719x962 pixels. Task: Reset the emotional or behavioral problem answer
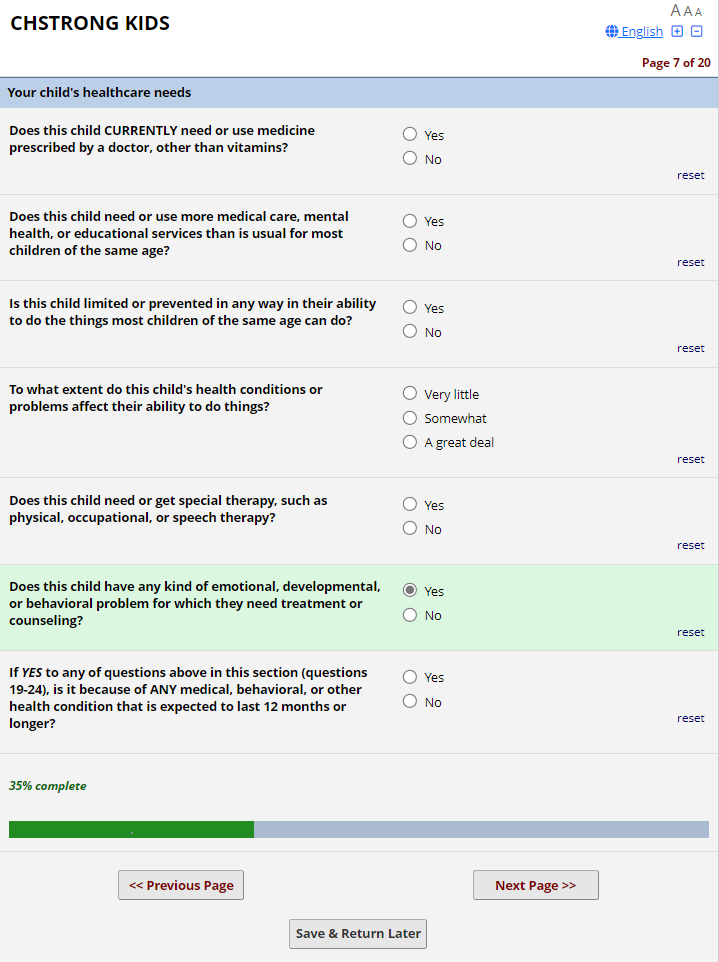coord(690,632)
